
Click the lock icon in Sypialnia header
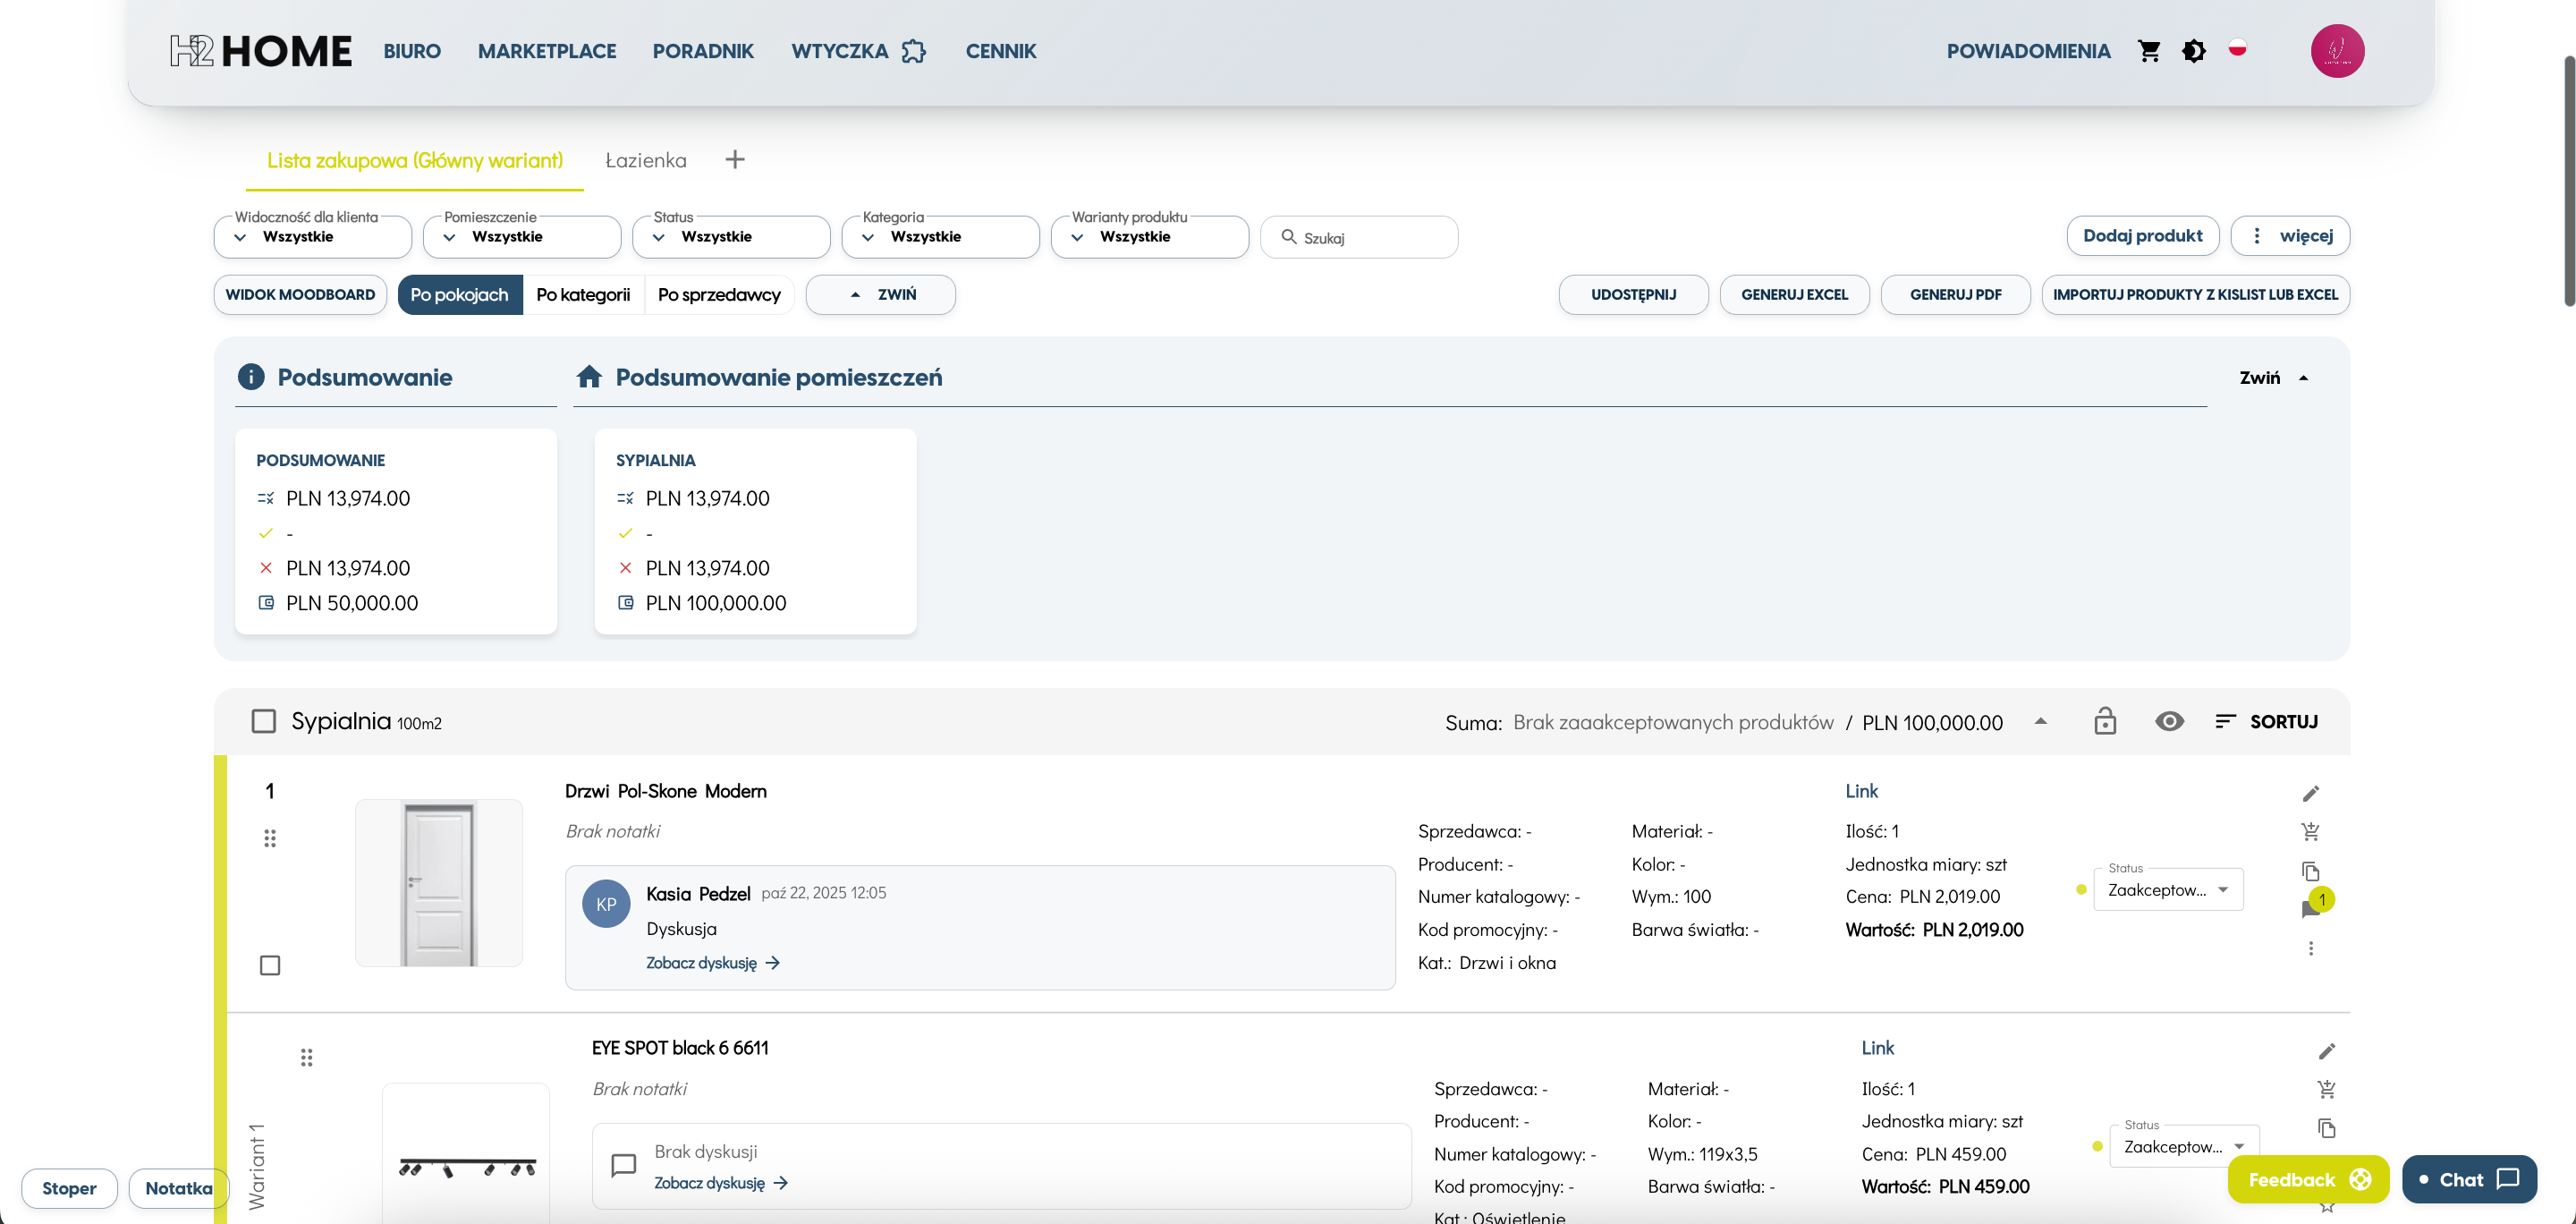point(2105,721)
